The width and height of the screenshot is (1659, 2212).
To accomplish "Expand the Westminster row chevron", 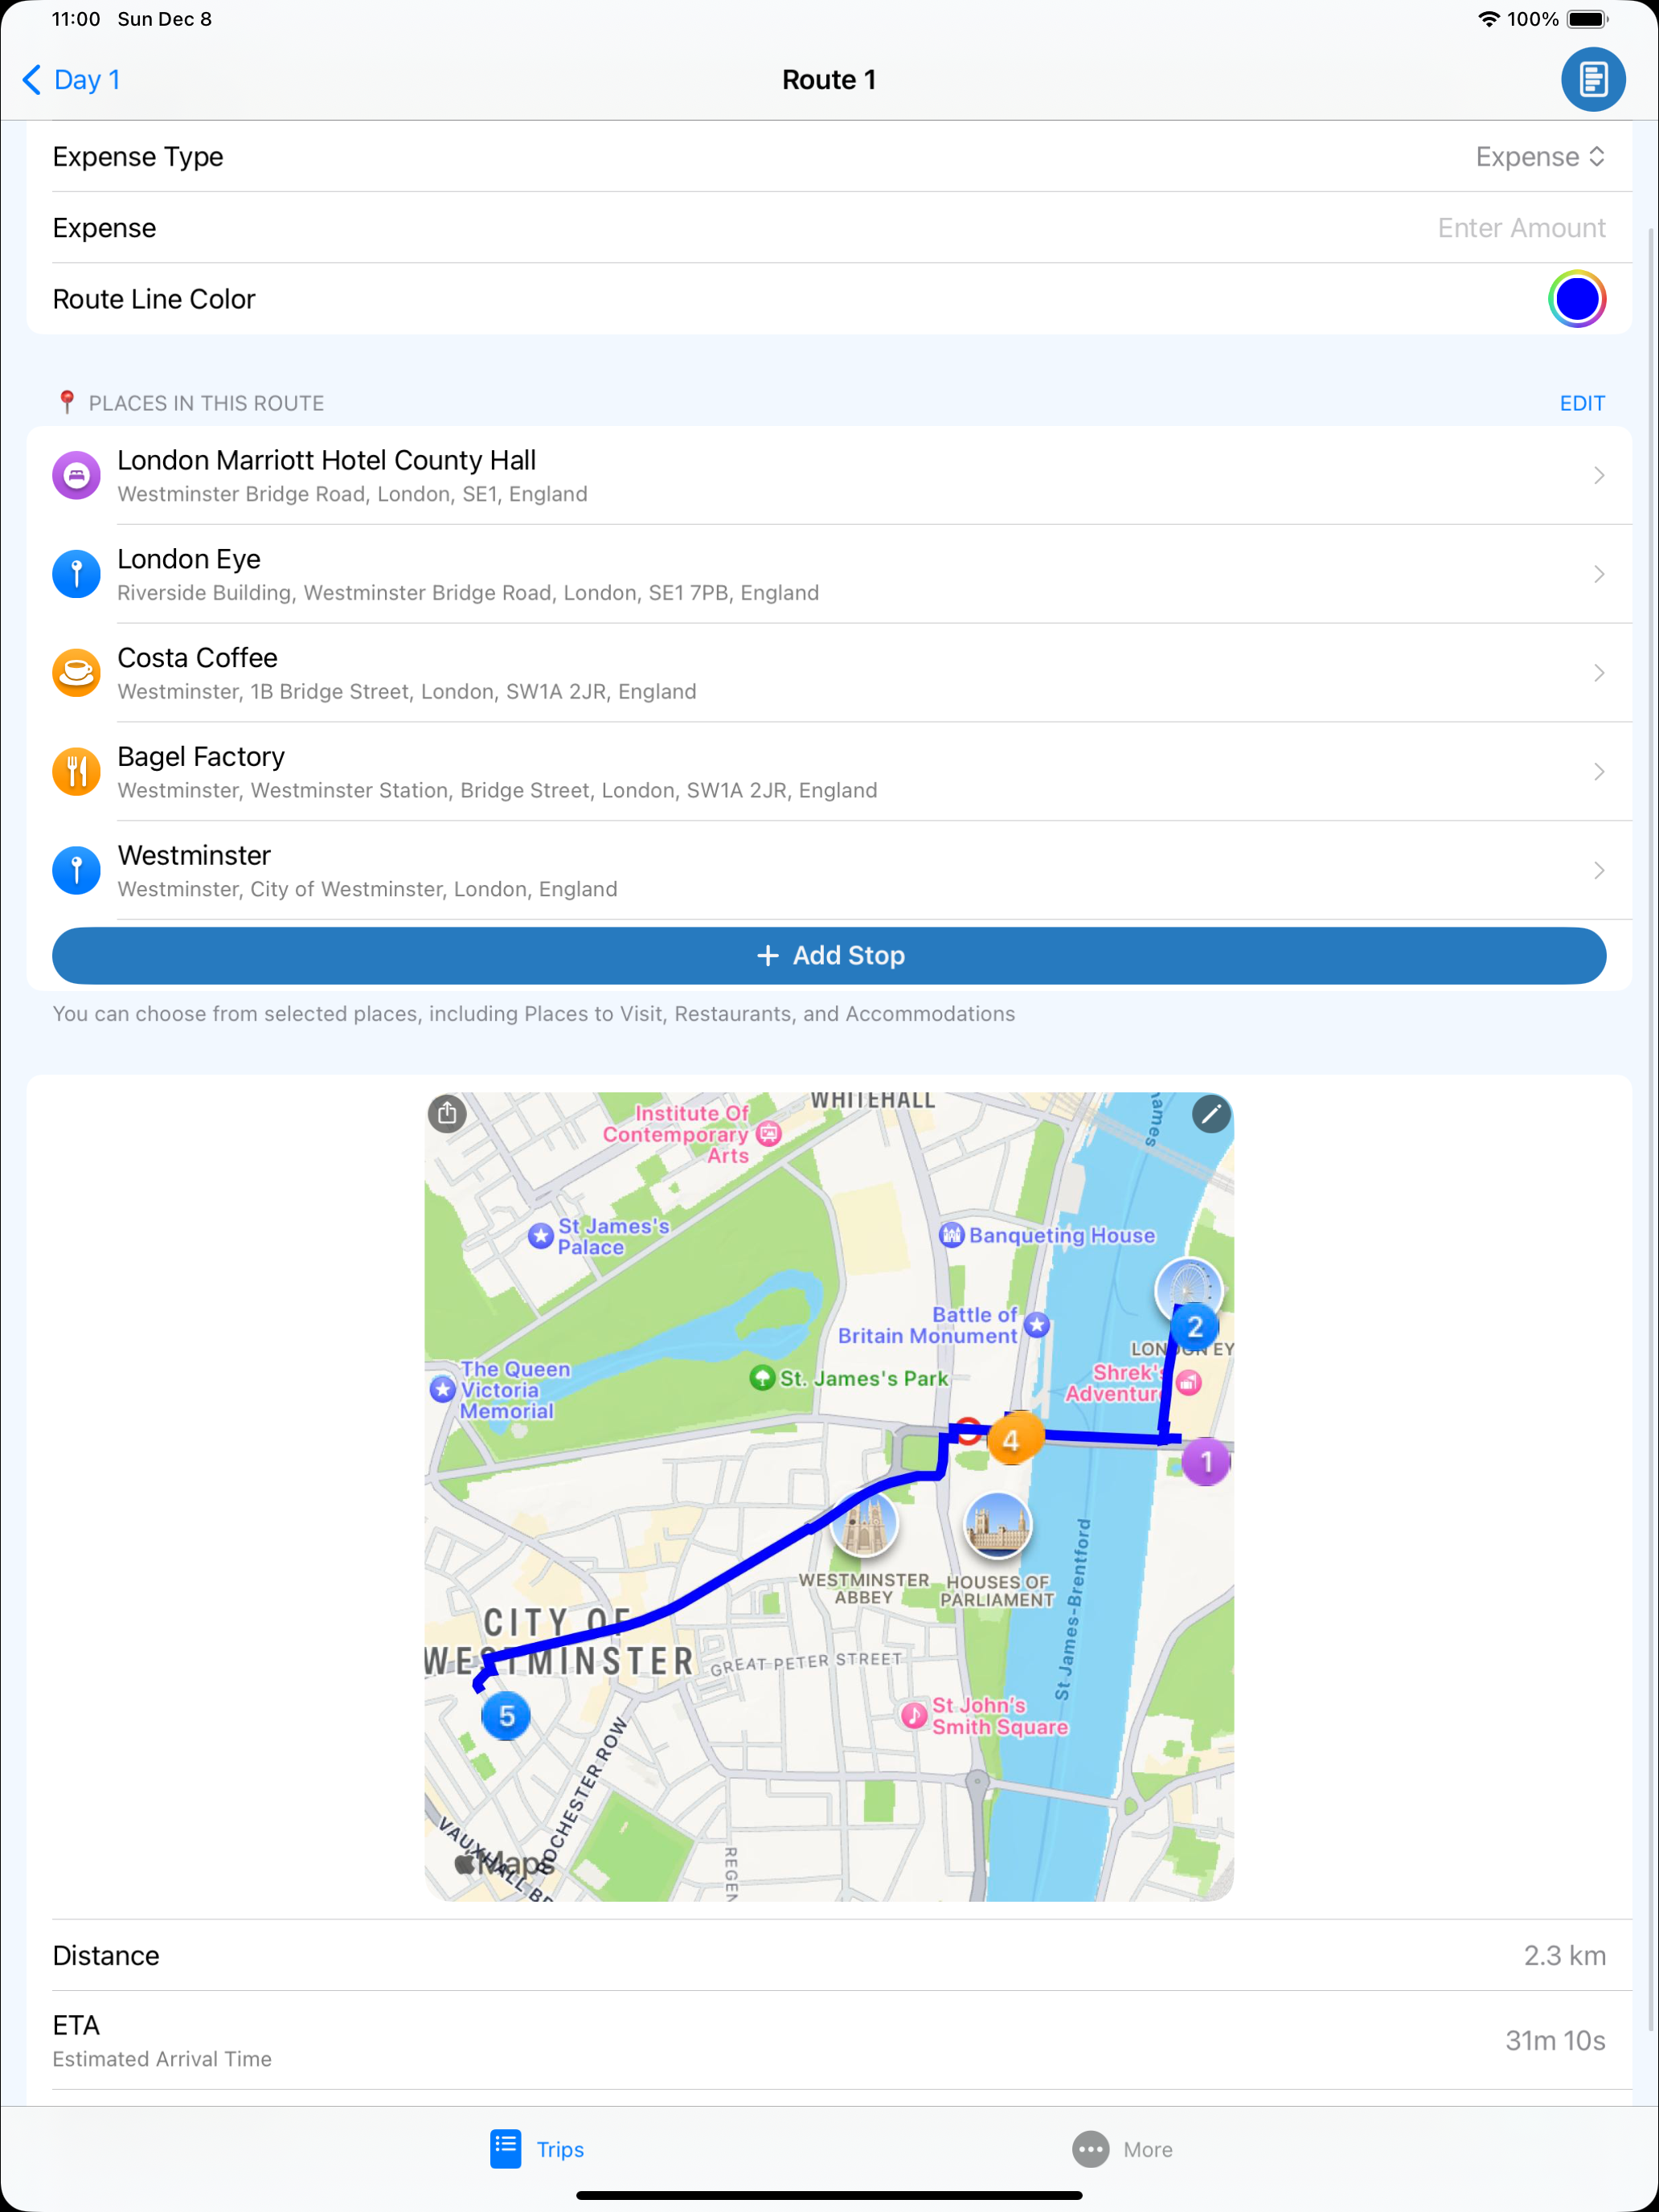I will point(1598,871).
